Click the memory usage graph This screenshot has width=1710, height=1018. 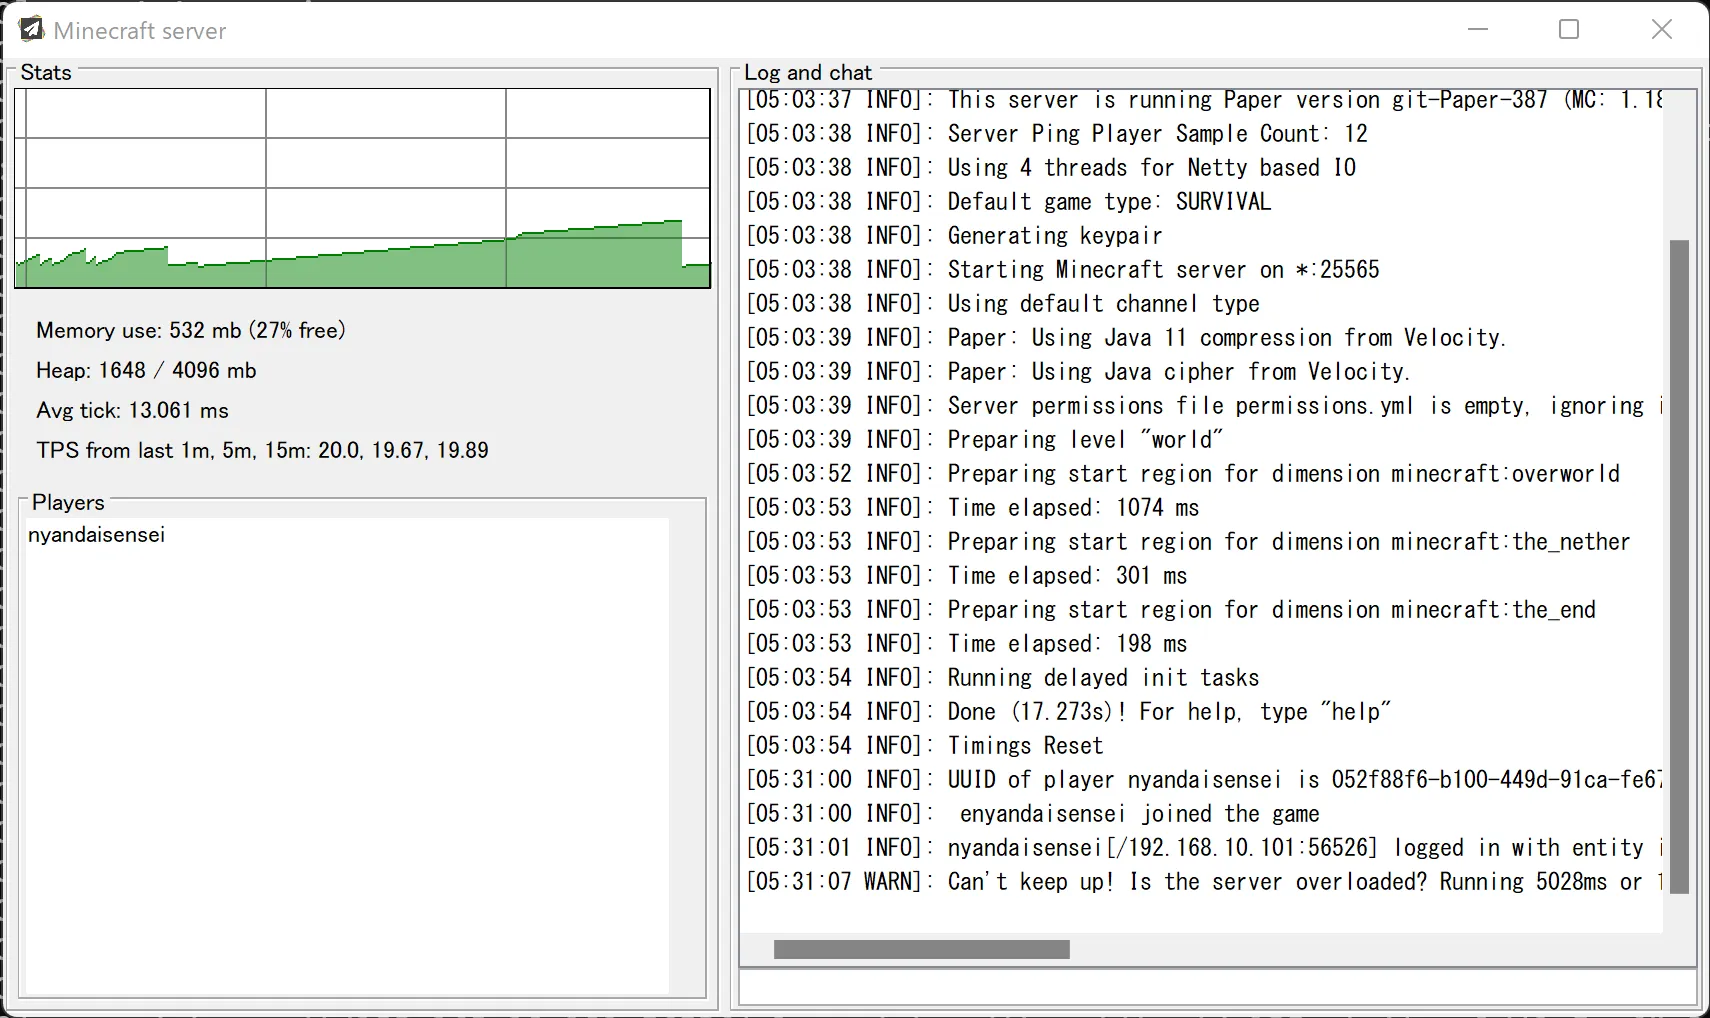363,188
